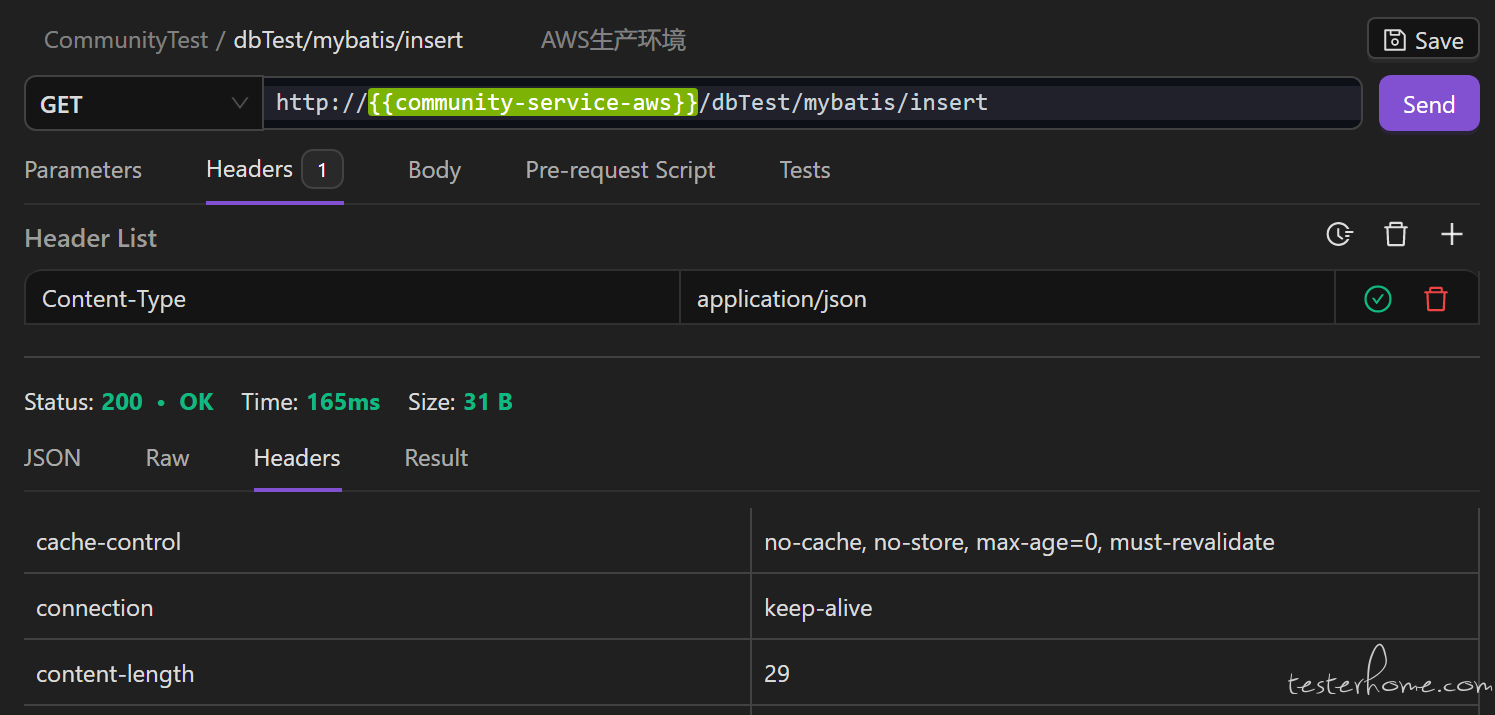This screenshot has height=715, width=1495.
Task: Click the community-service-aws variable in URL
Action: click(532, 102)
